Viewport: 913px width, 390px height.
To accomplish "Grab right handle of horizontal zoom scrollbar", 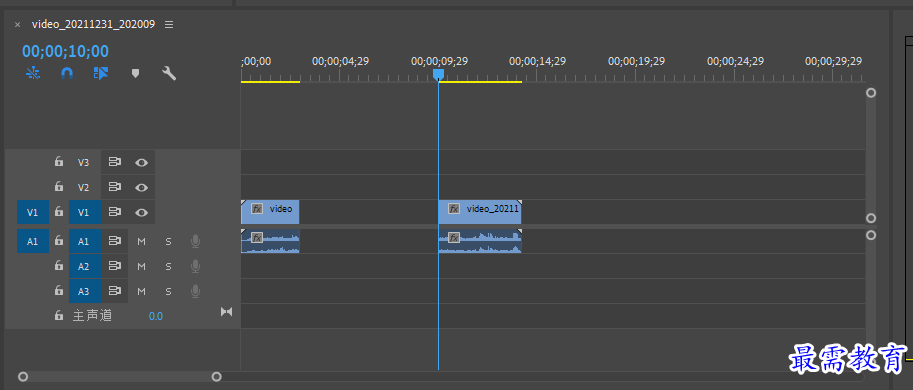I will pos(216,377).
